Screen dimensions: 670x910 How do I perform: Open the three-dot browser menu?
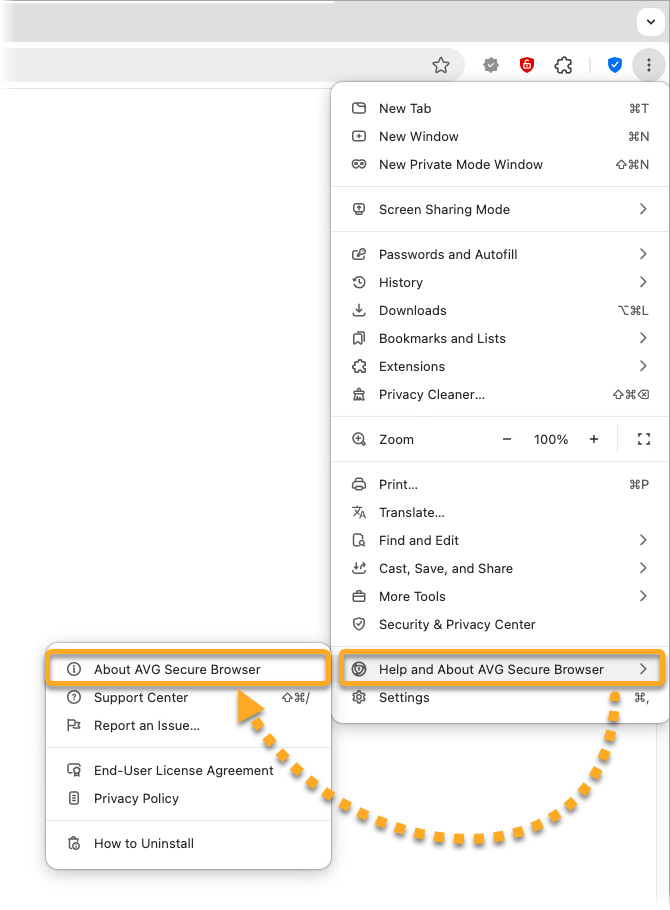[649, 65]
